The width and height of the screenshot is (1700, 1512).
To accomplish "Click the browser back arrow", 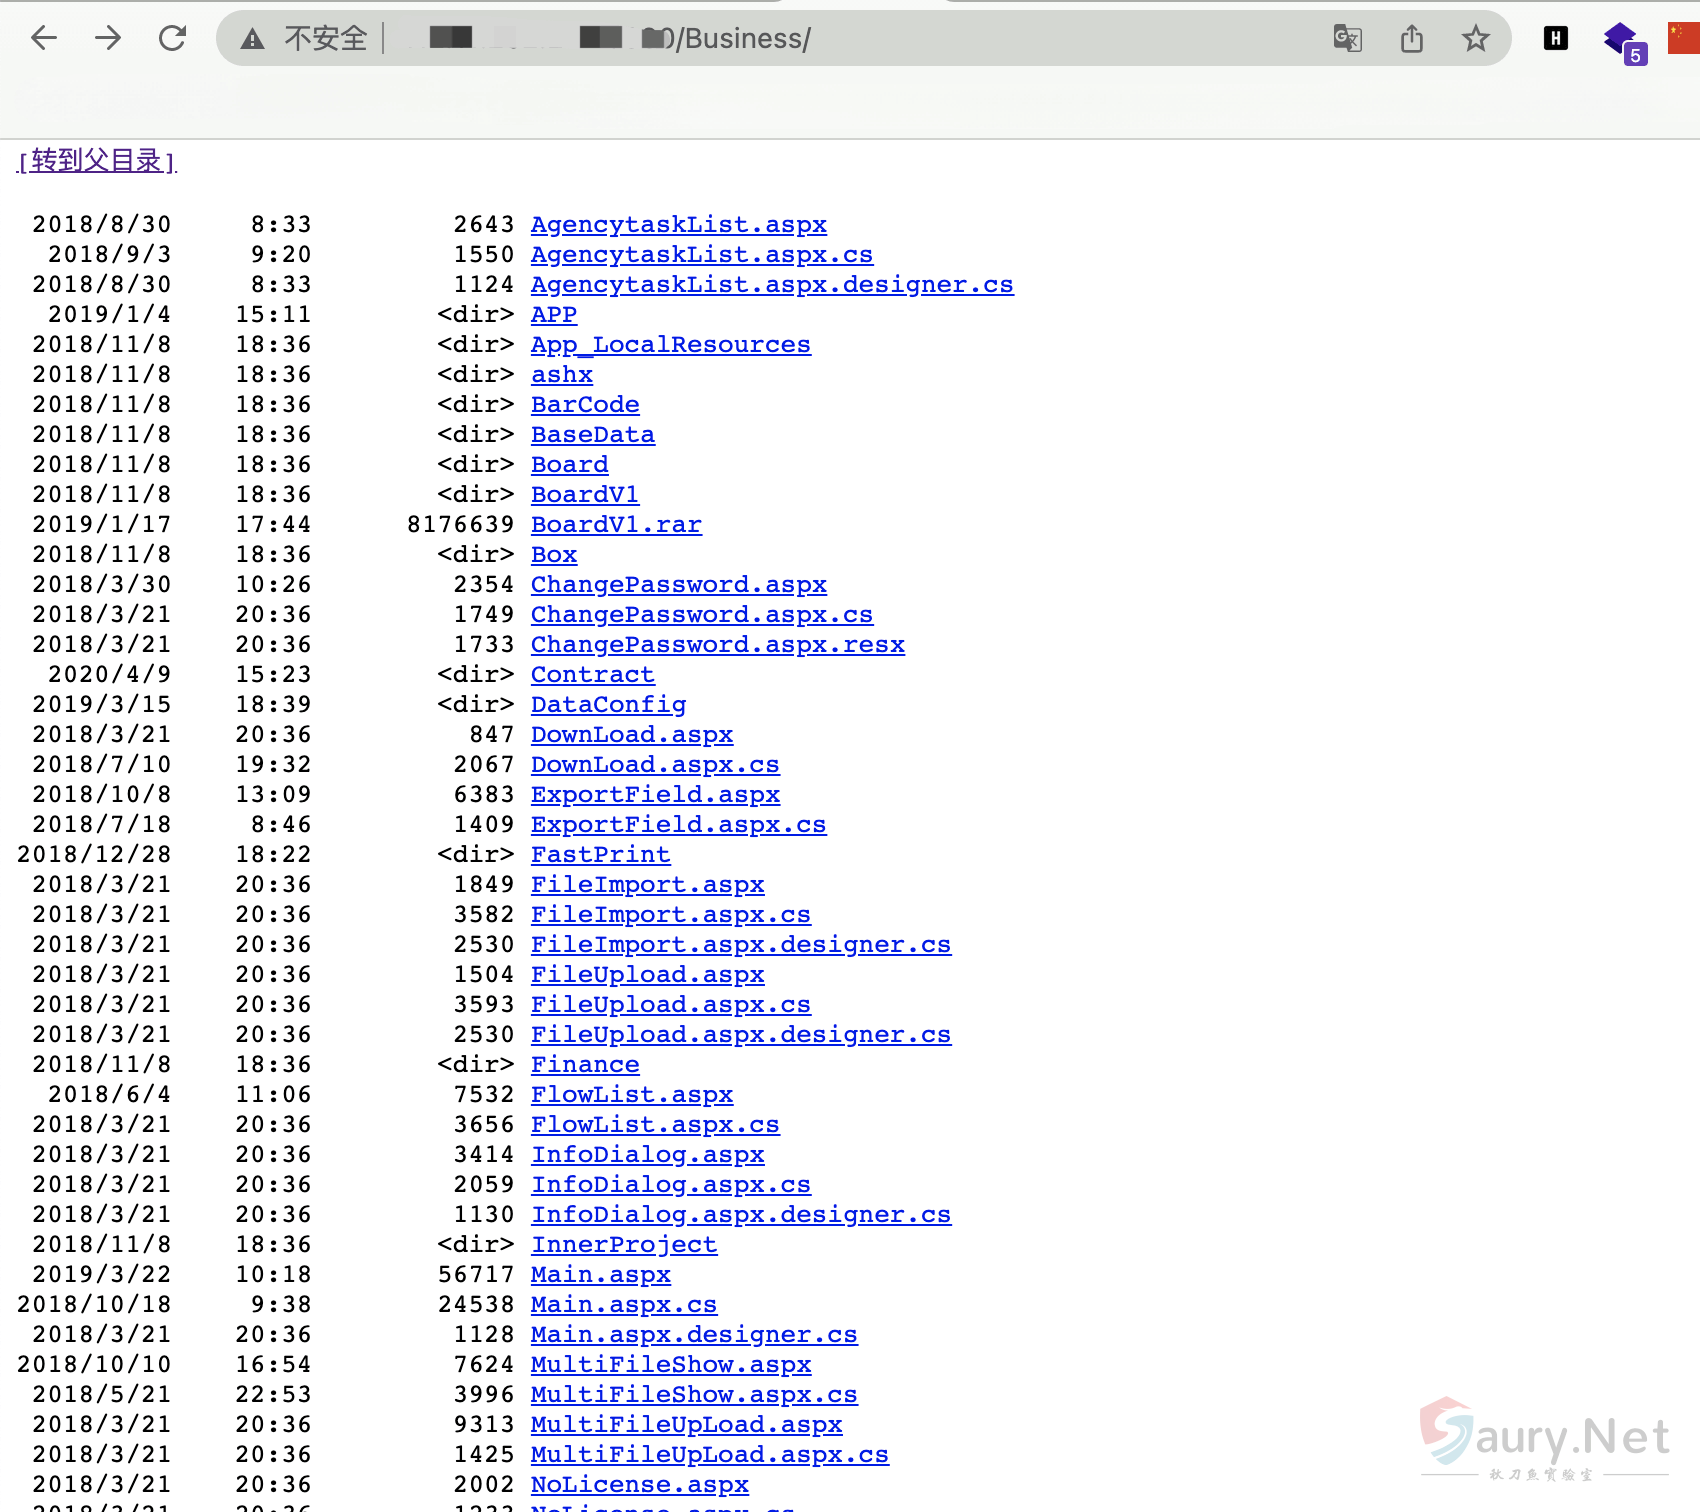I will 44,39.
